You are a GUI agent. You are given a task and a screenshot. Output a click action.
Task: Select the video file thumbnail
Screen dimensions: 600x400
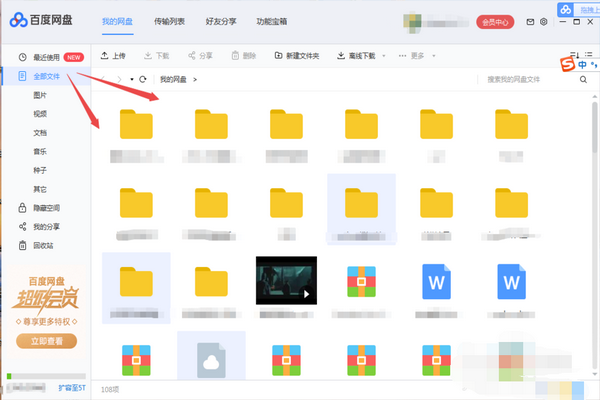[286, 281]
